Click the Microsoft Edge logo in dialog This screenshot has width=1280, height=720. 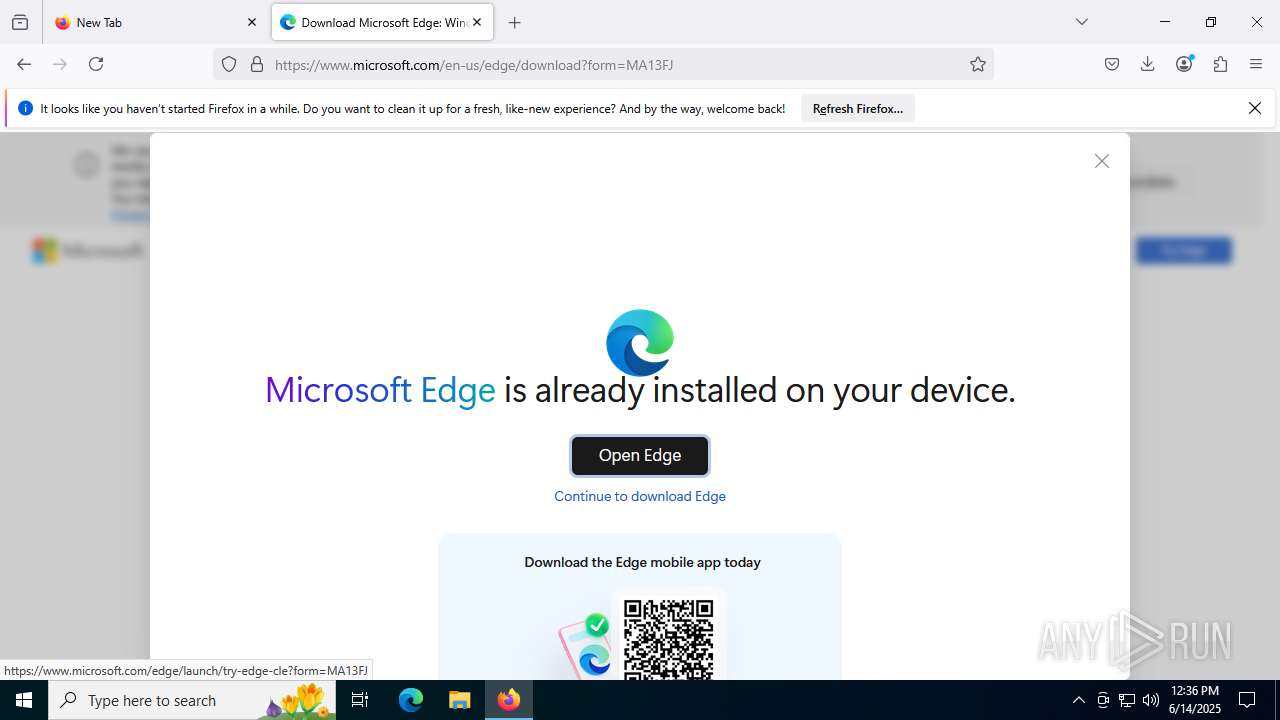click(640, 342)
